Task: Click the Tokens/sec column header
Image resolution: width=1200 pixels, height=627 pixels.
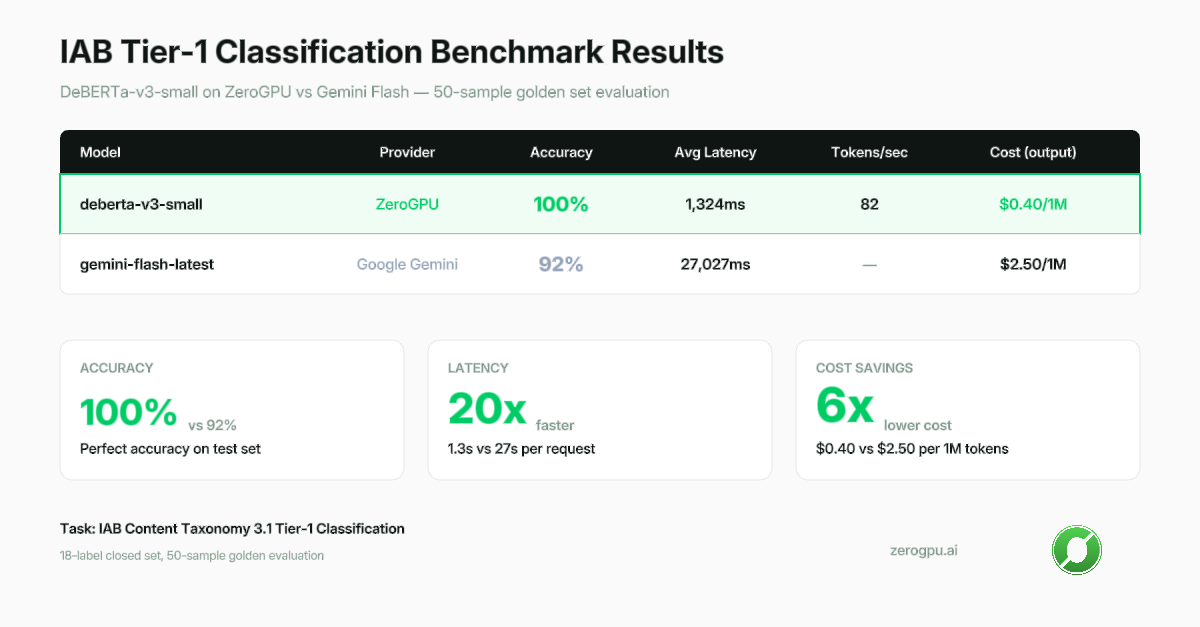Action: [x=869, y=153]
